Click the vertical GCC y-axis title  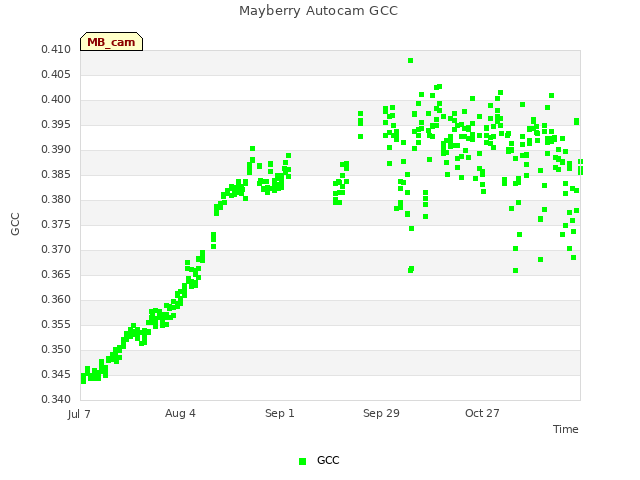coord(15,224)
